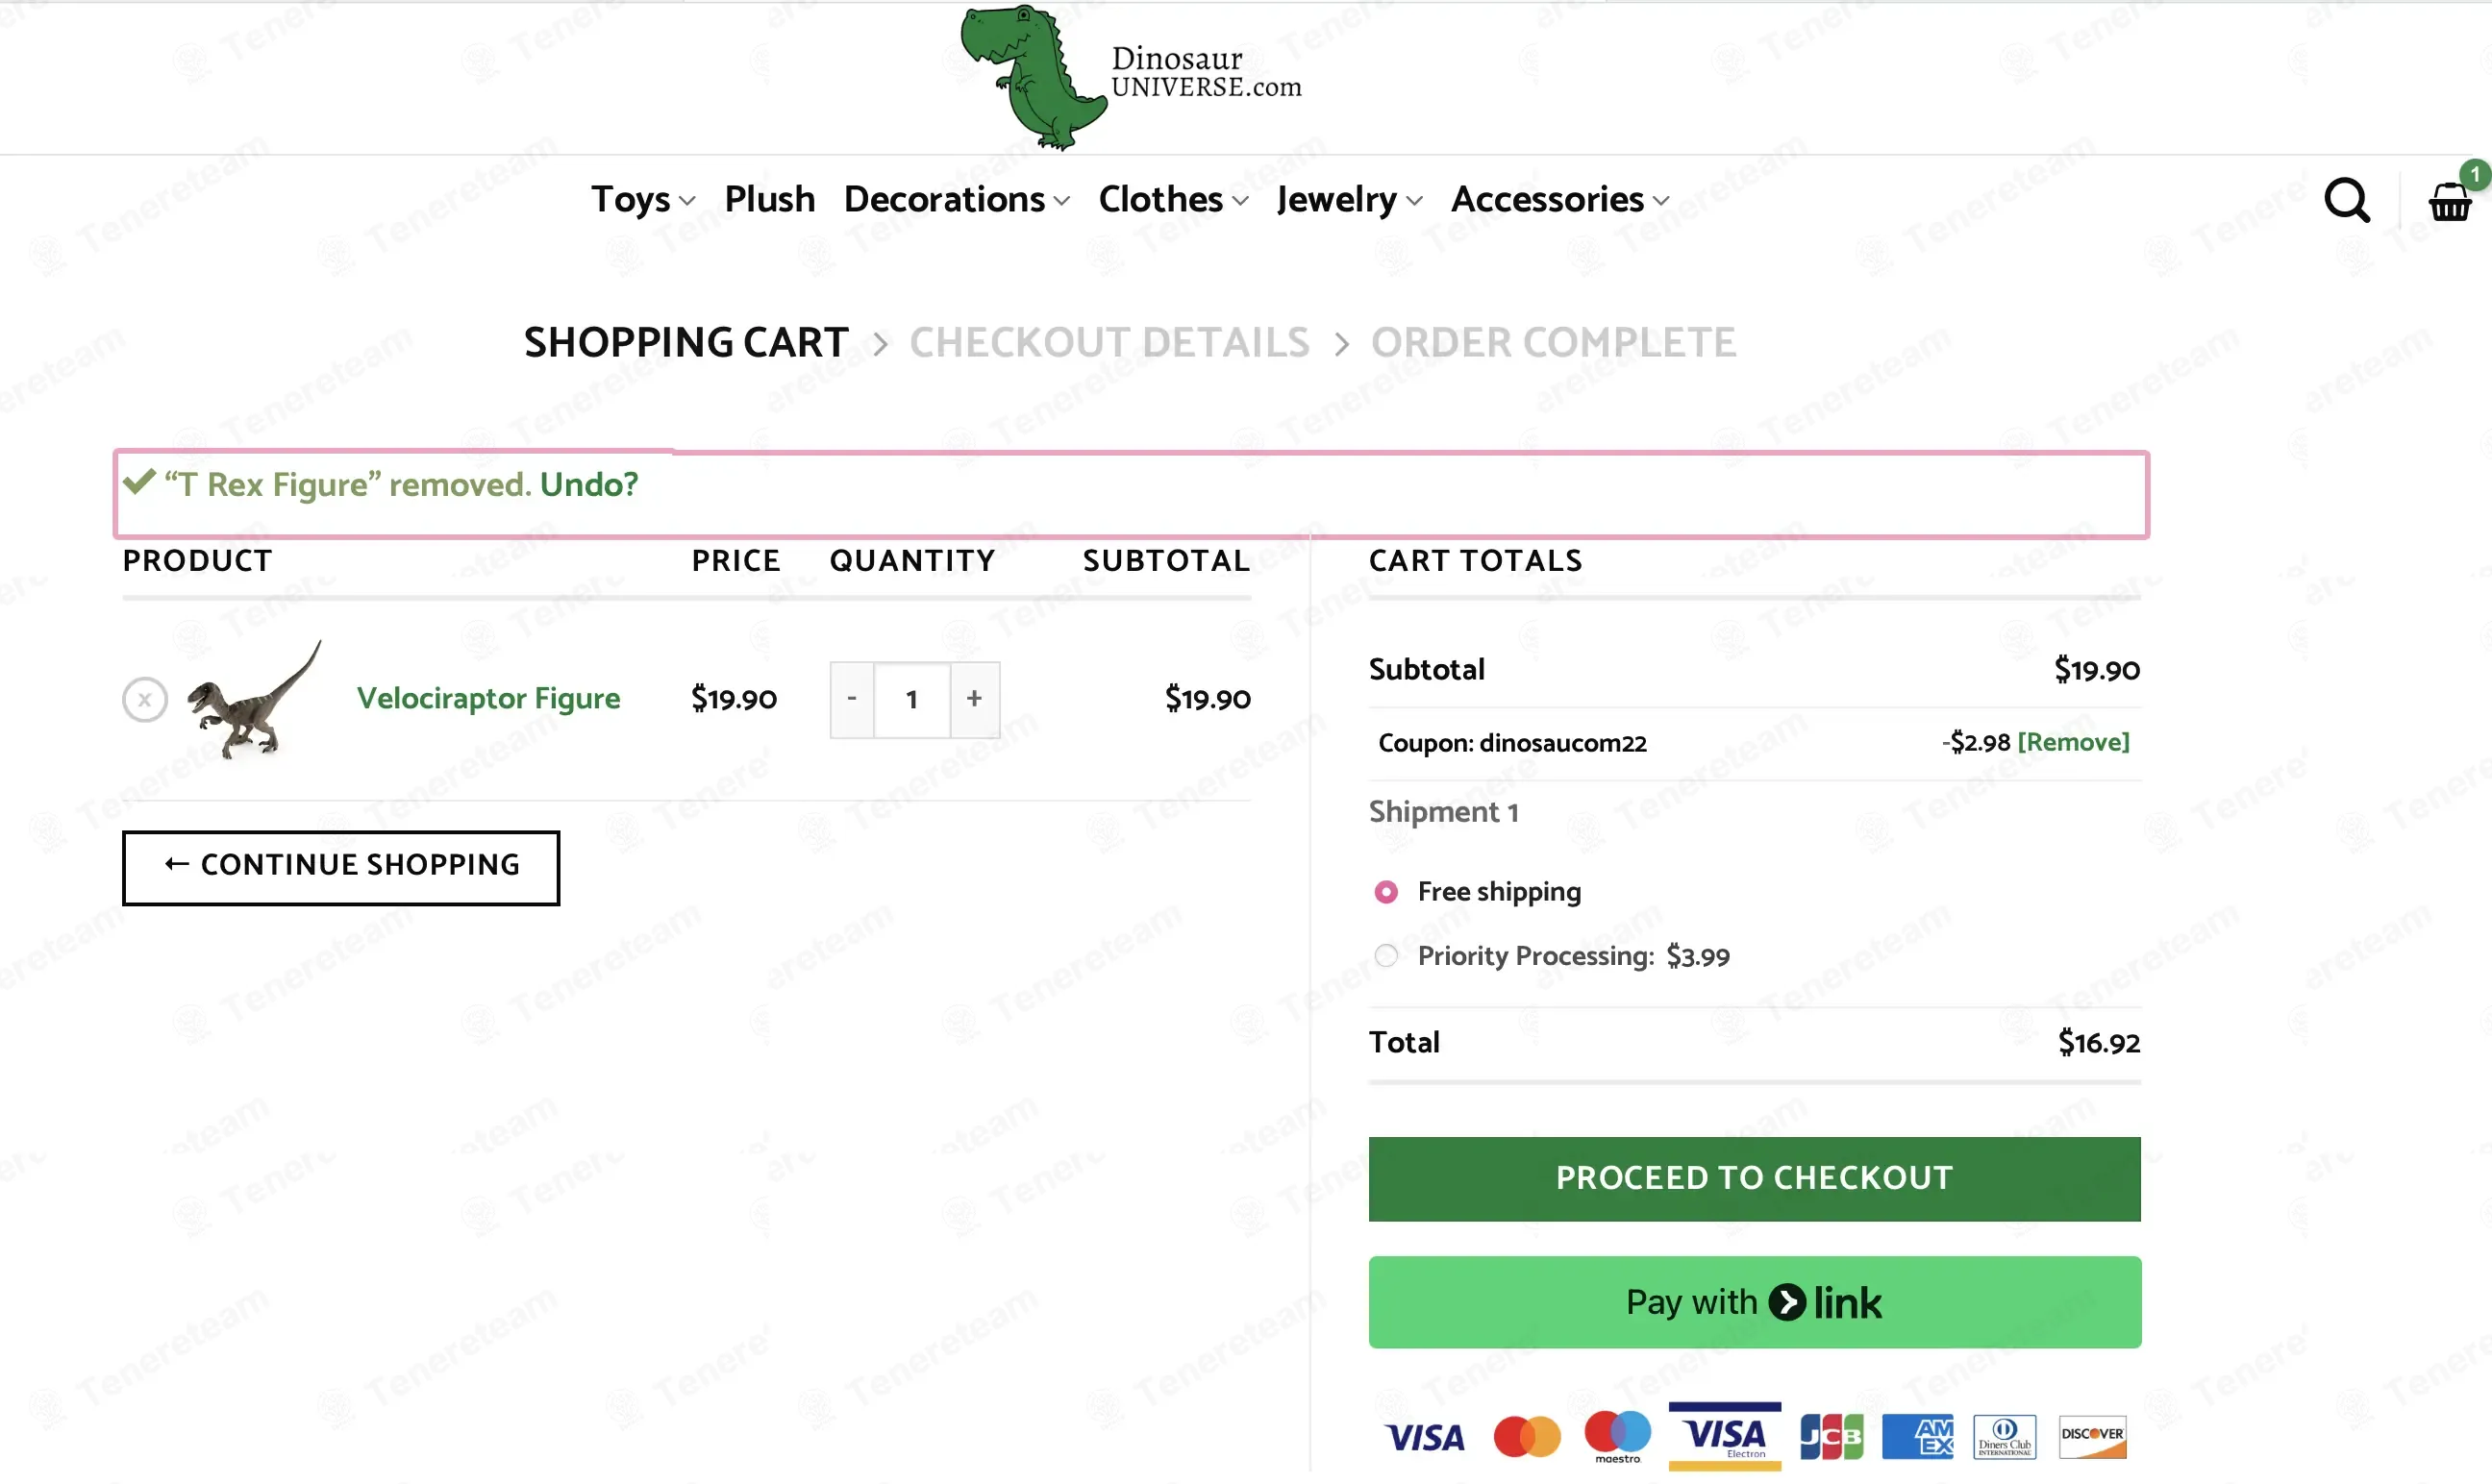Screen dimensions: 2492x1484
Task: Choose Priority Processing $3.99 shipping
Action: coord(1386,955)
